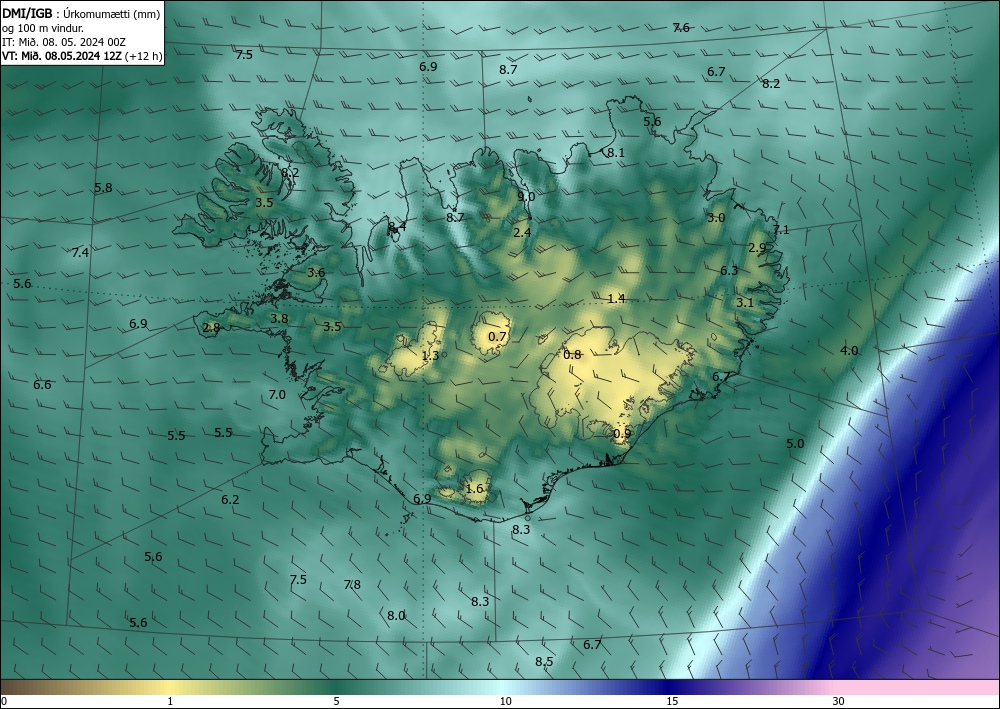Click the map value '8.1'
This screenshot has width=1000, height=709.
(615, 153)
